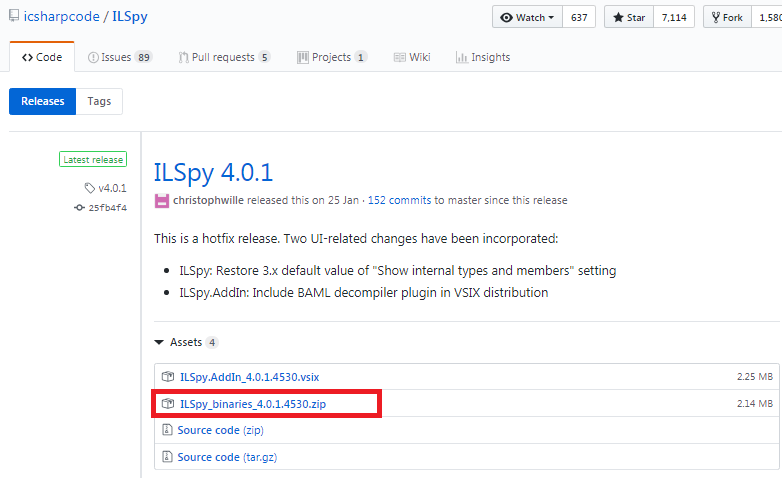Switch to the Tags view
The image size is (782, 478).
(x=99, y=101)
